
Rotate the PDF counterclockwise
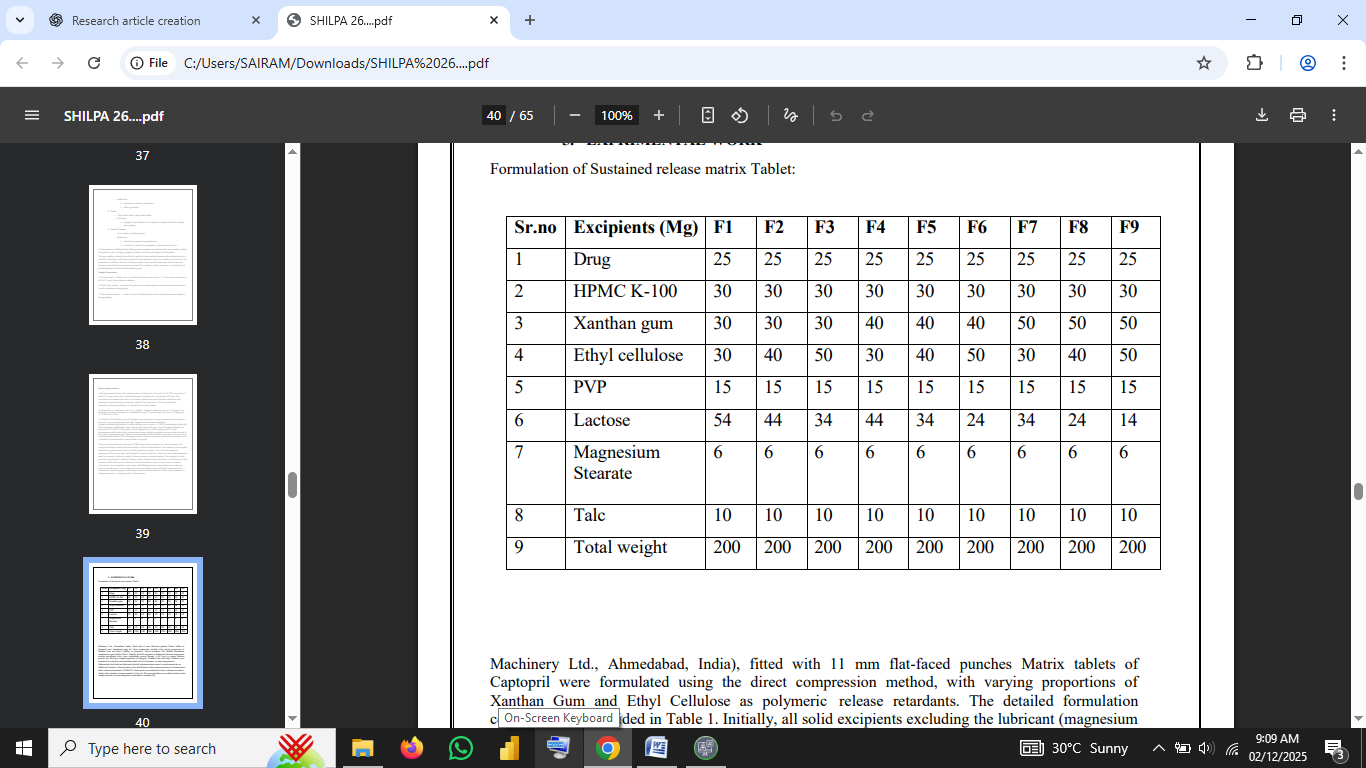pyautogui.click(x=740, y=115)
